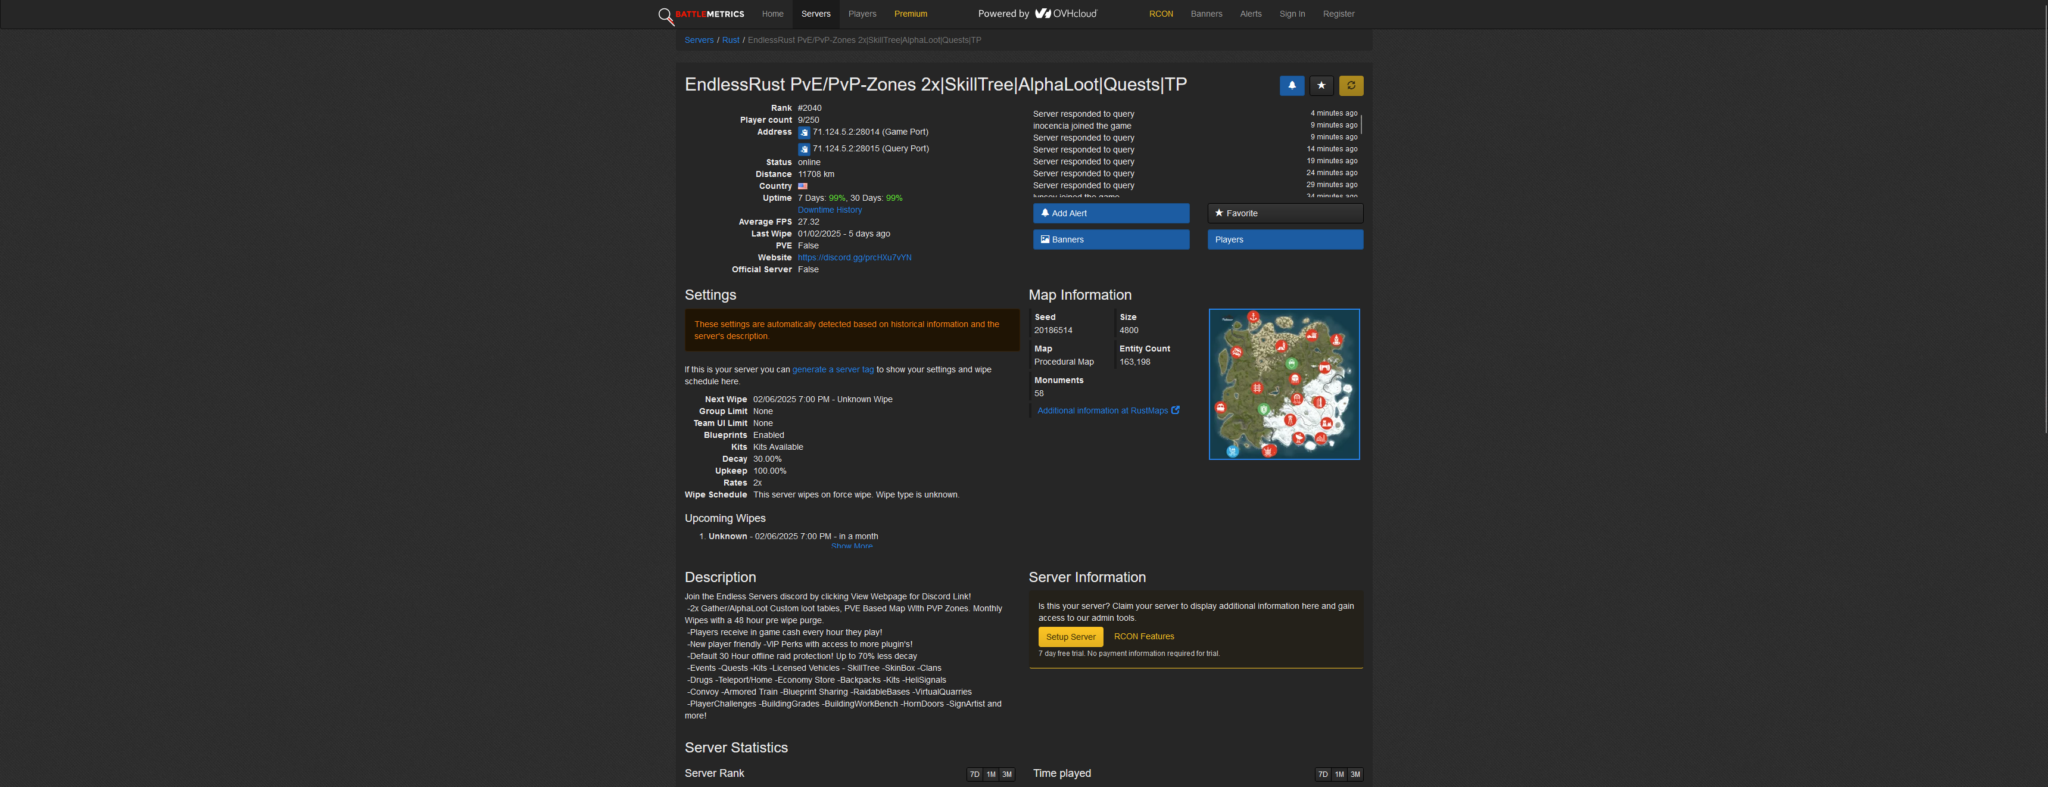The width and height of the screenshot is (2048, 787).
Task: Click Register in the header
Action: [x=1339, y=14]
